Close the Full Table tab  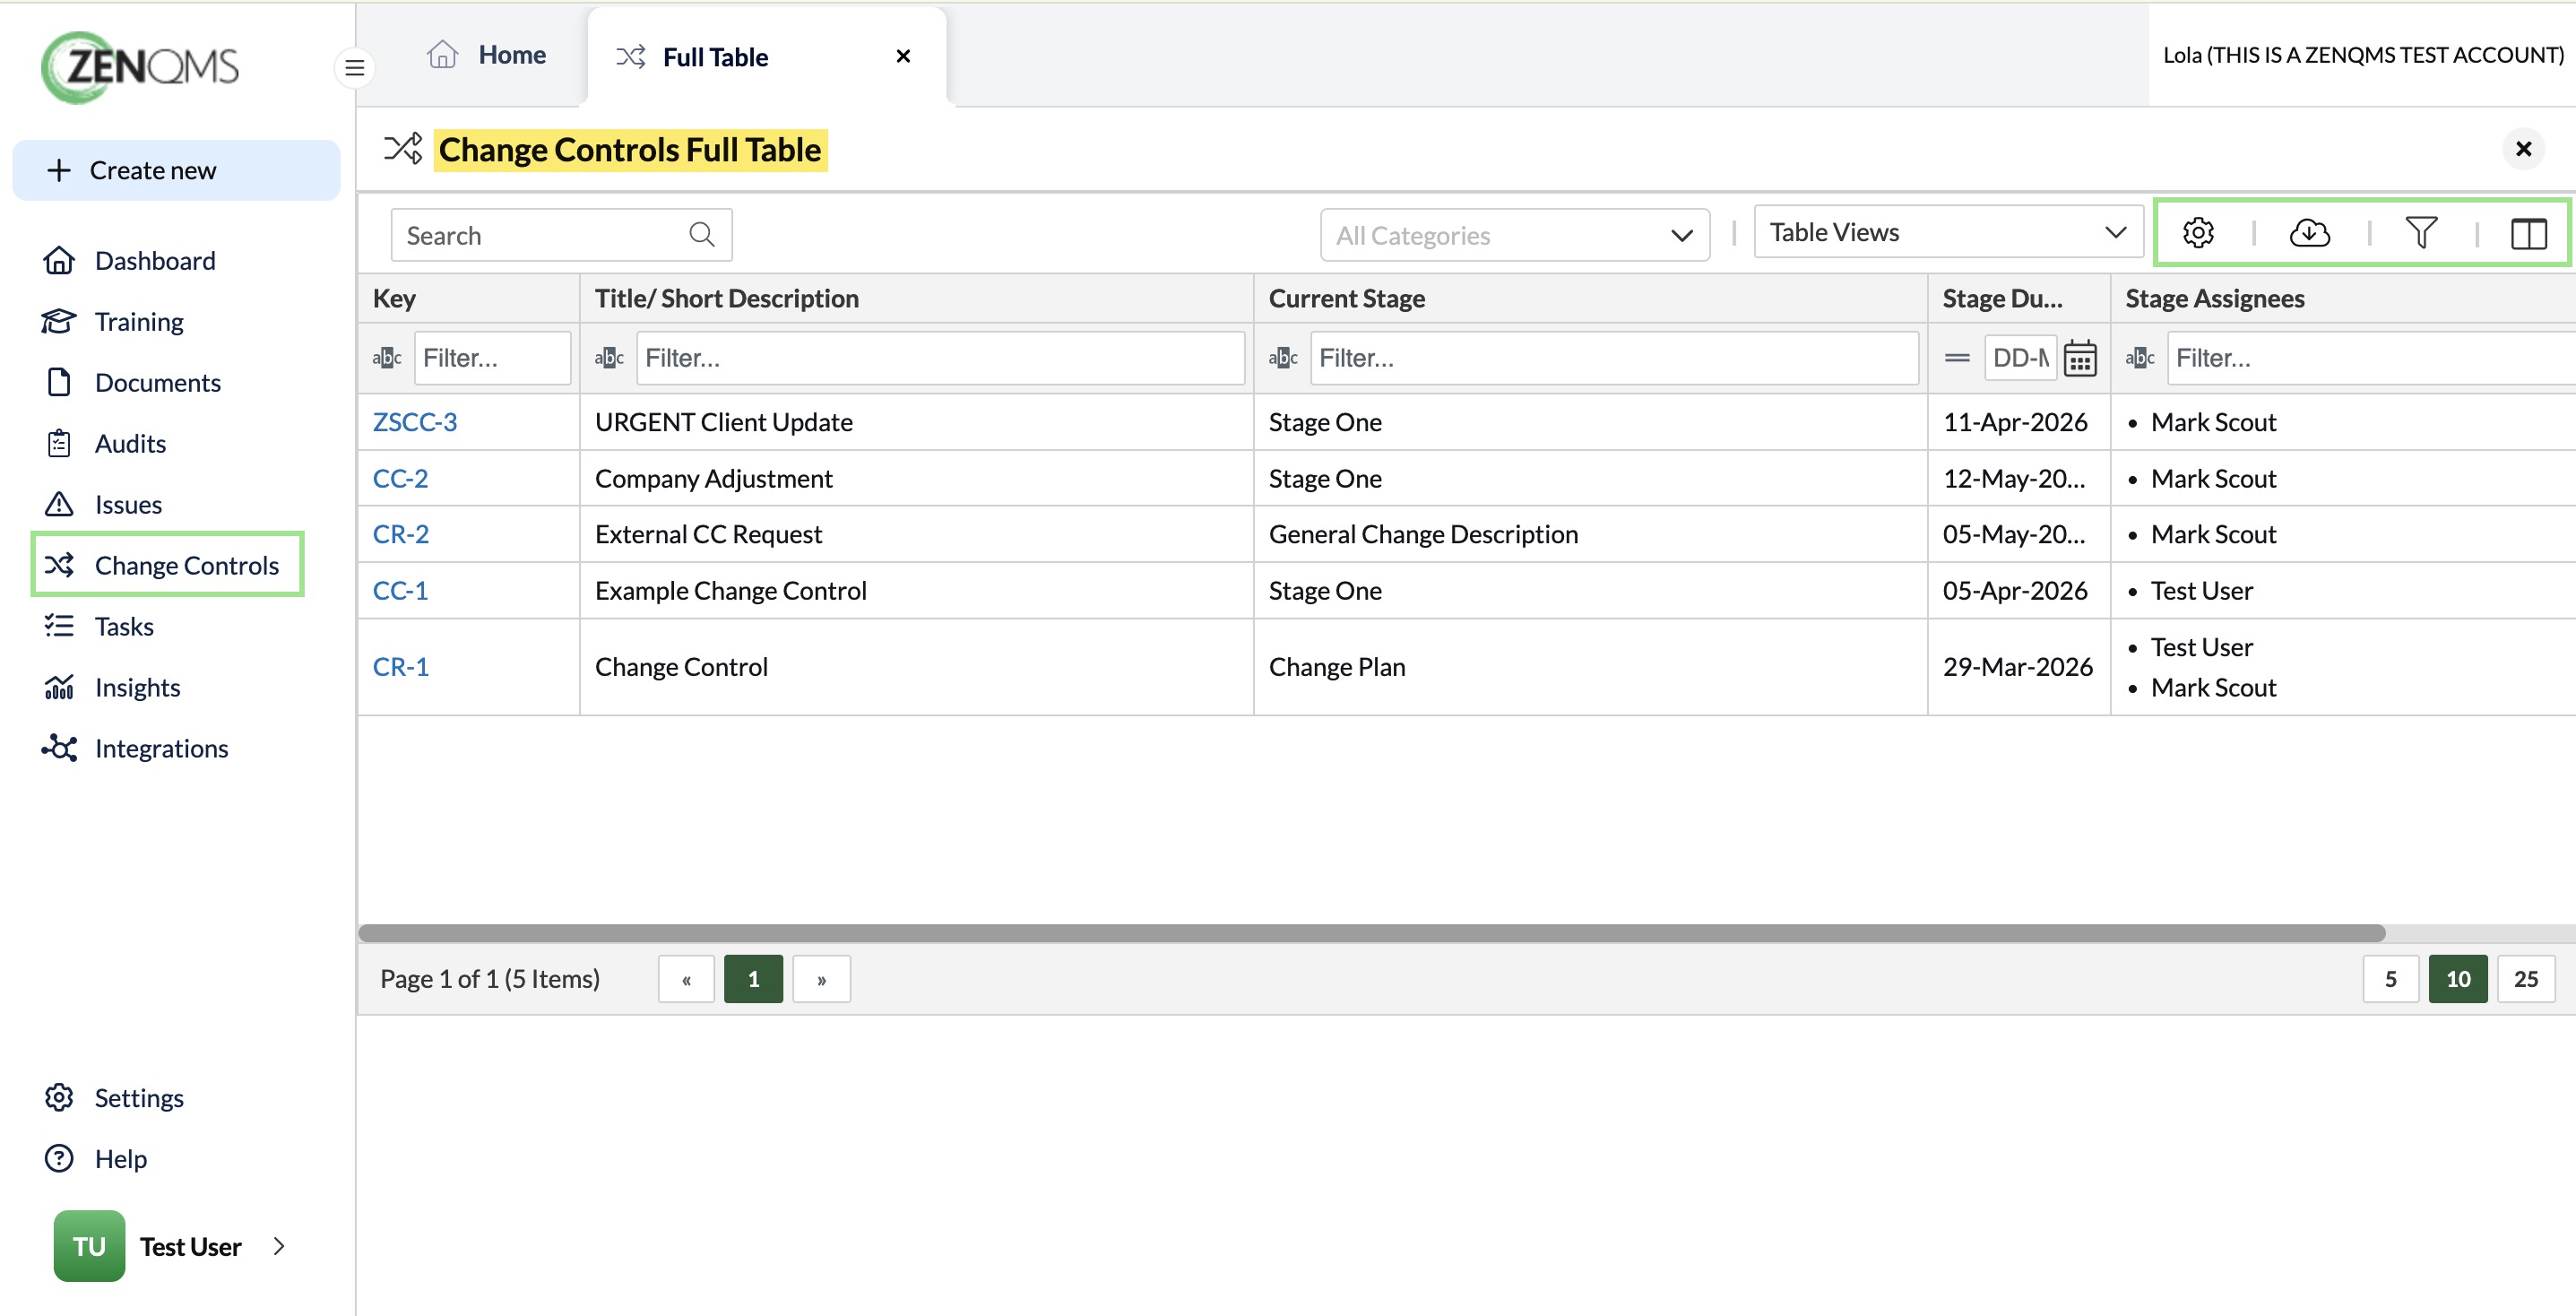coord(903,56)
